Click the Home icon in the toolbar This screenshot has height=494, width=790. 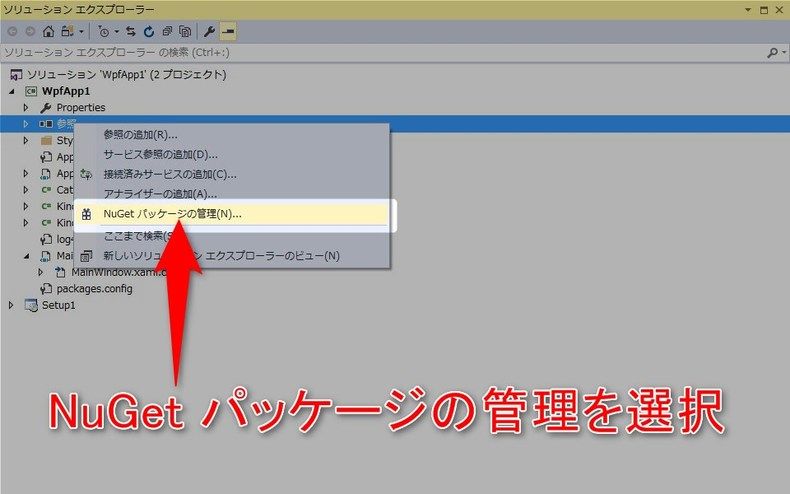point(48,32)
